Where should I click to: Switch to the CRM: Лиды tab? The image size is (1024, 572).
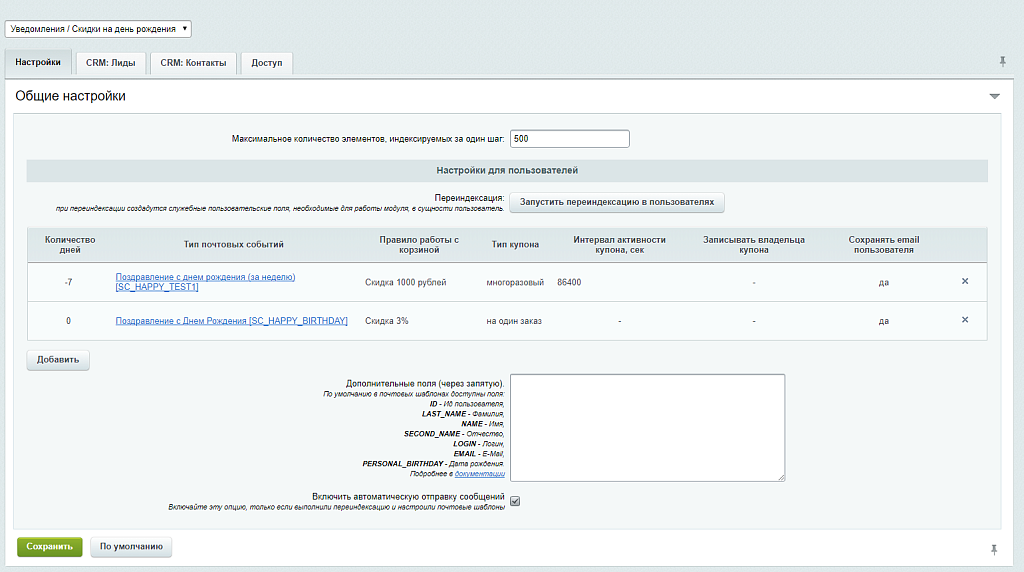pos(110,63)
